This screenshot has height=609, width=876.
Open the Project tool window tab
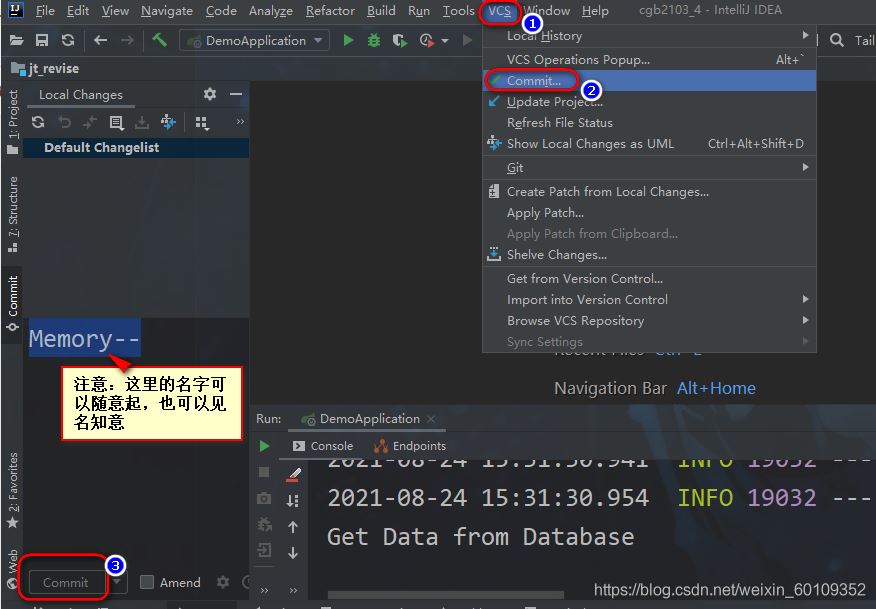pyautogui.click(x=13, y=121)
